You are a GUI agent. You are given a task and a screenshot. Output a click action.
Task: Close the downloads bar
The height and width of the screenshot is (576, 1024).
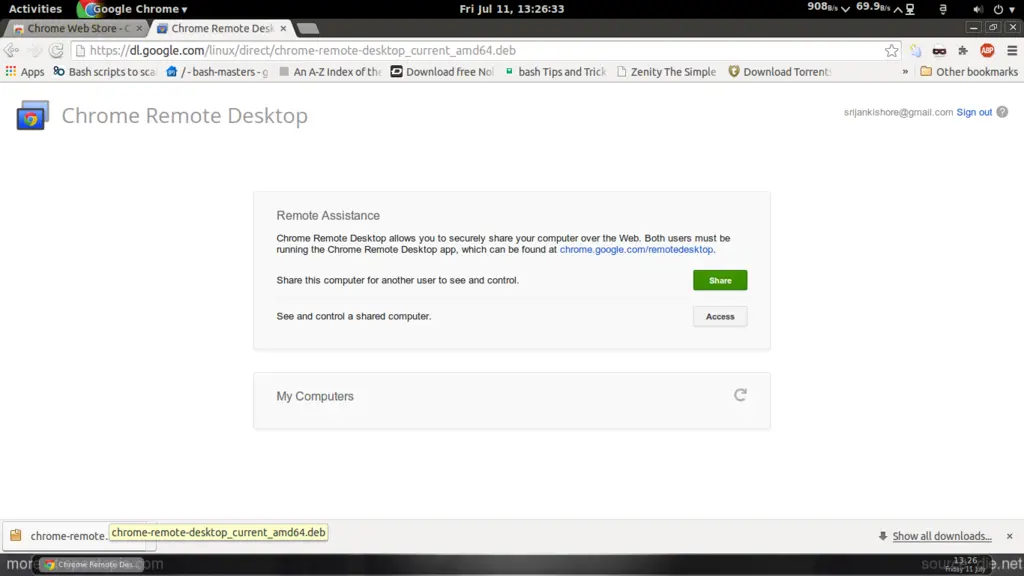coord(1010,536)
